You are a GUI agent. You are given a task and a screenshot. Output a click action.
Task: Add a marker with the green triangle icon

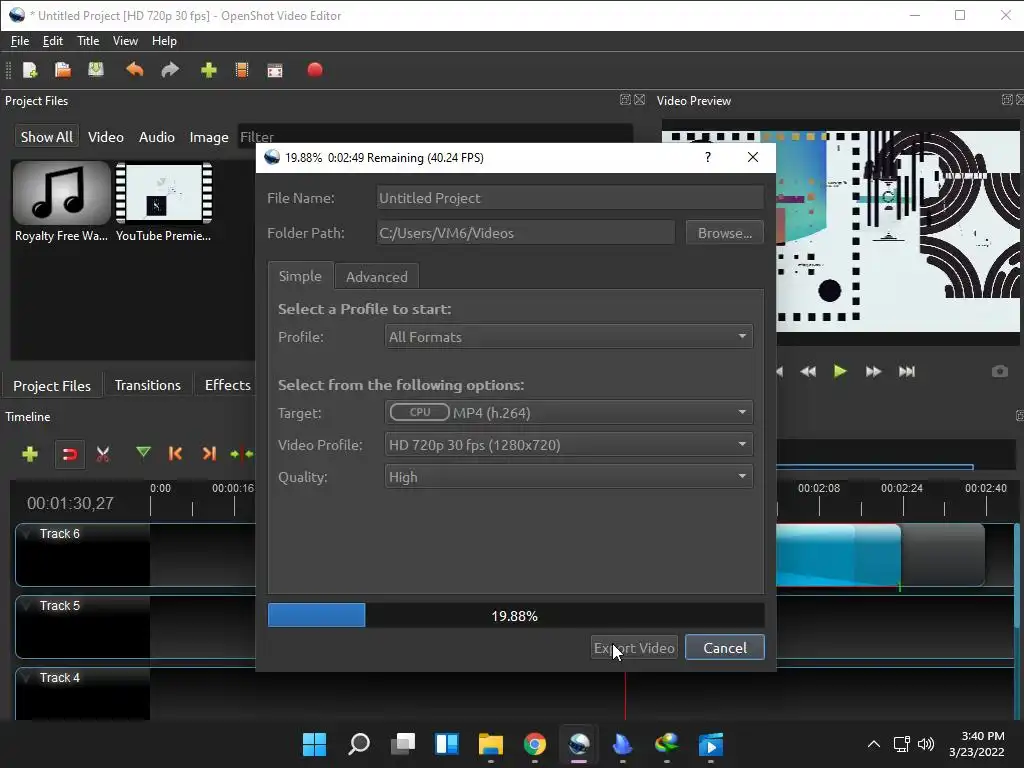tap(143, 453)
